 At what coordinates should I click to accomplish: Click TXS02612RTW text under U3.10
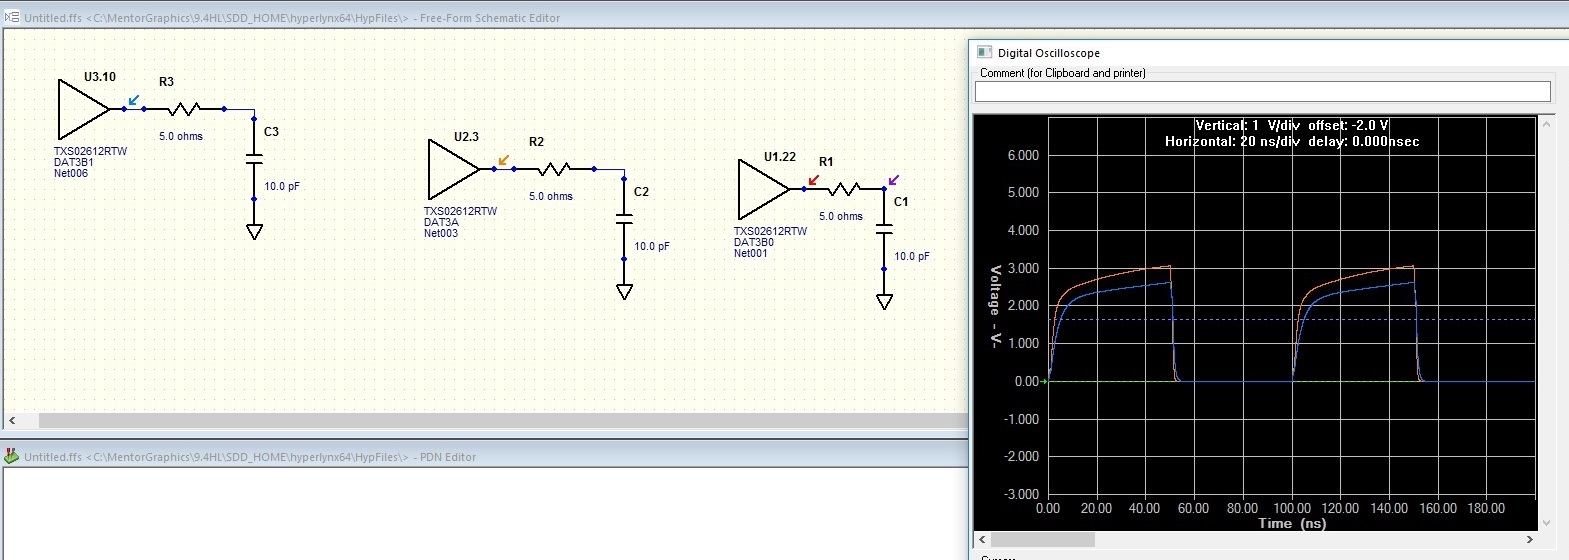pyautogui.click(x=91, y=151)
